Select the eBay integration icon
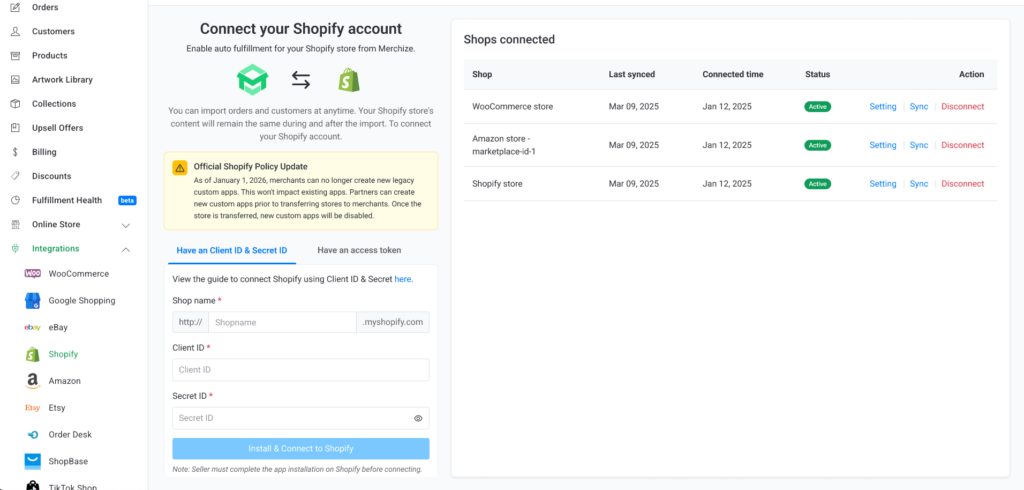Image resolution: width=1024 pixels, height=490 pixels. 32,328
